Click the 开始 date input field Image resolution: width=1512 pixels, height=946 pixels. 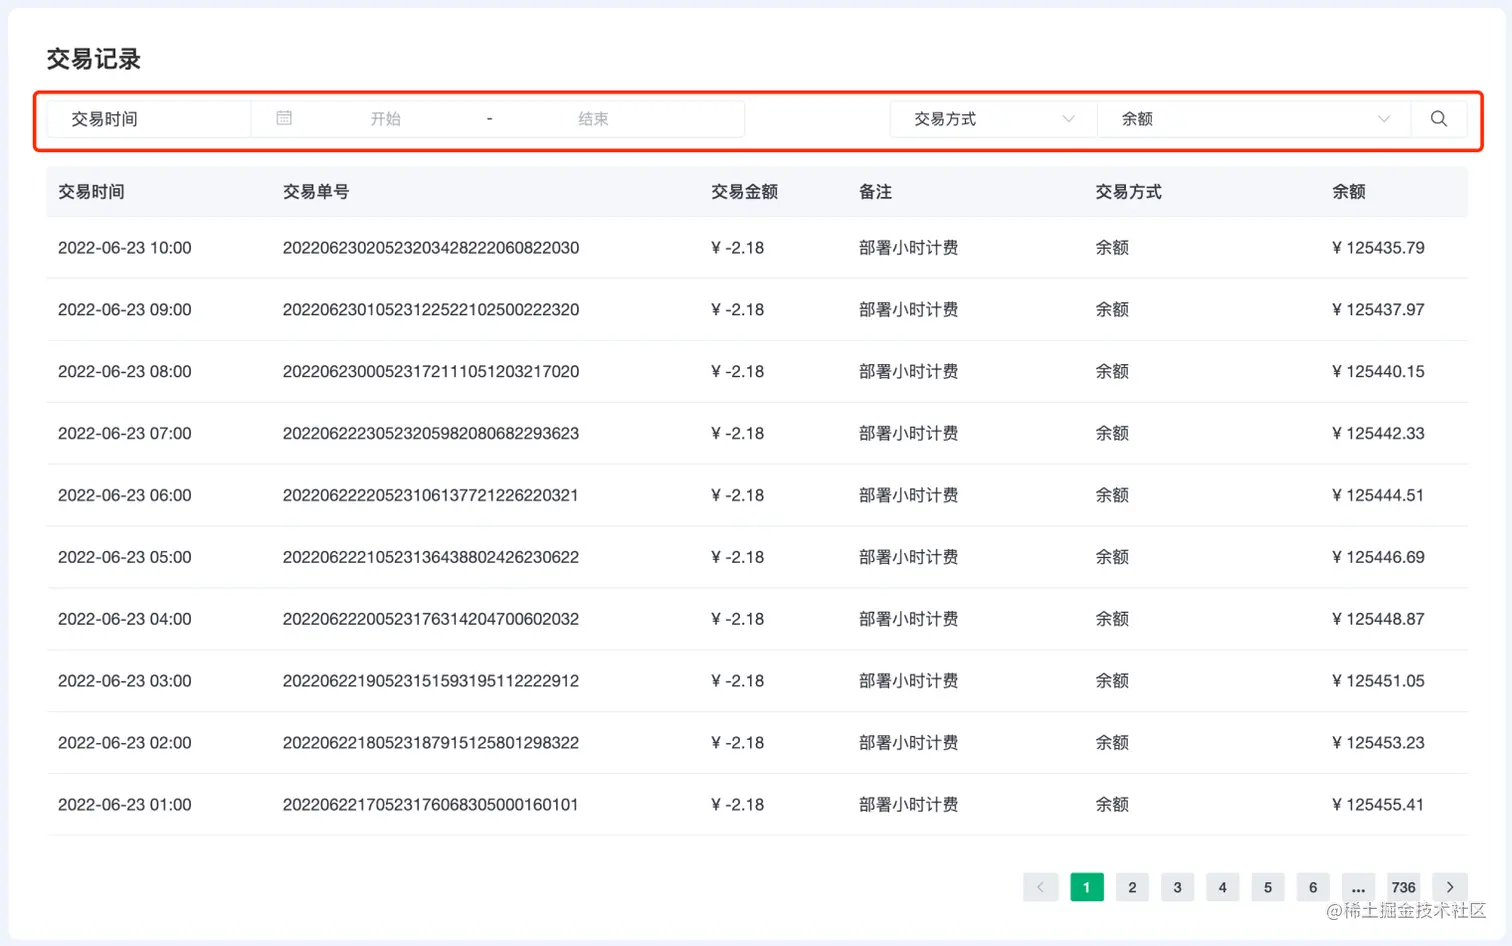coord(387,118)
